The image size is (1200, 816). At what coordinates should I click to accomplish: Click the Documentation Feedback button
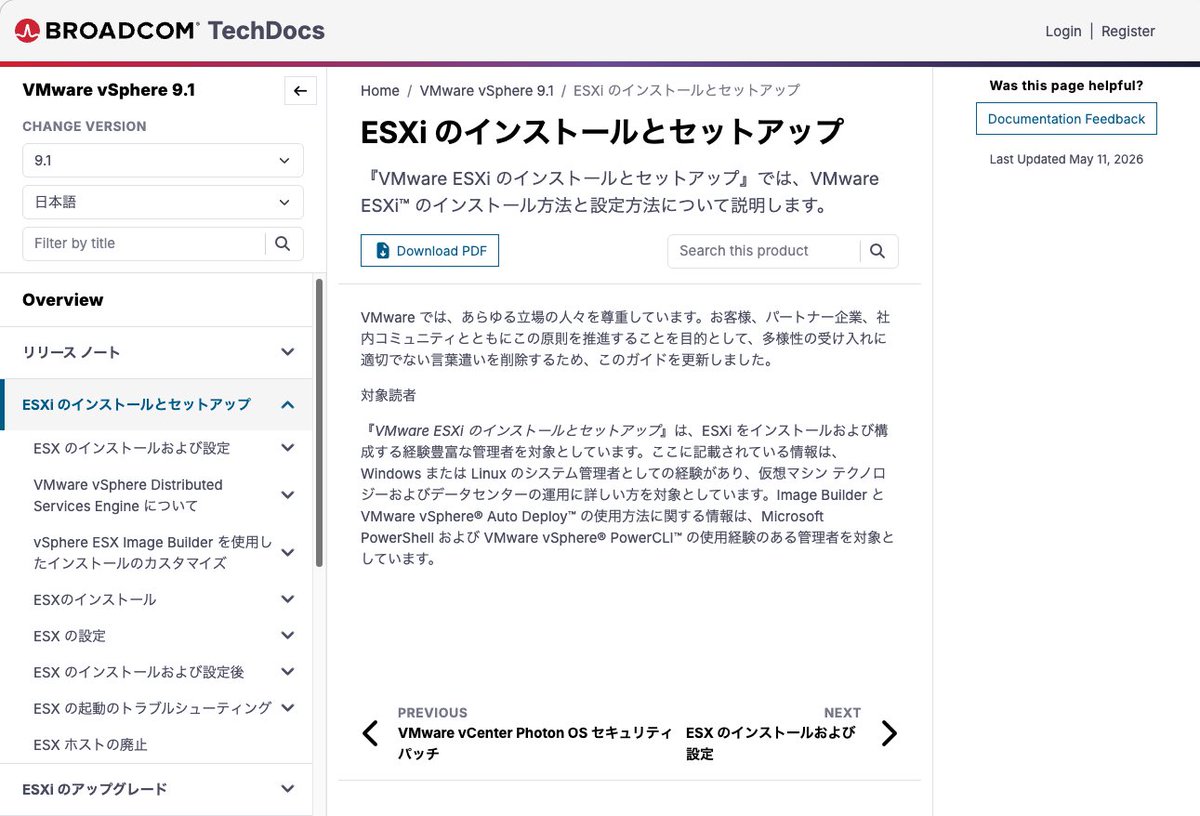(1066, 119)
